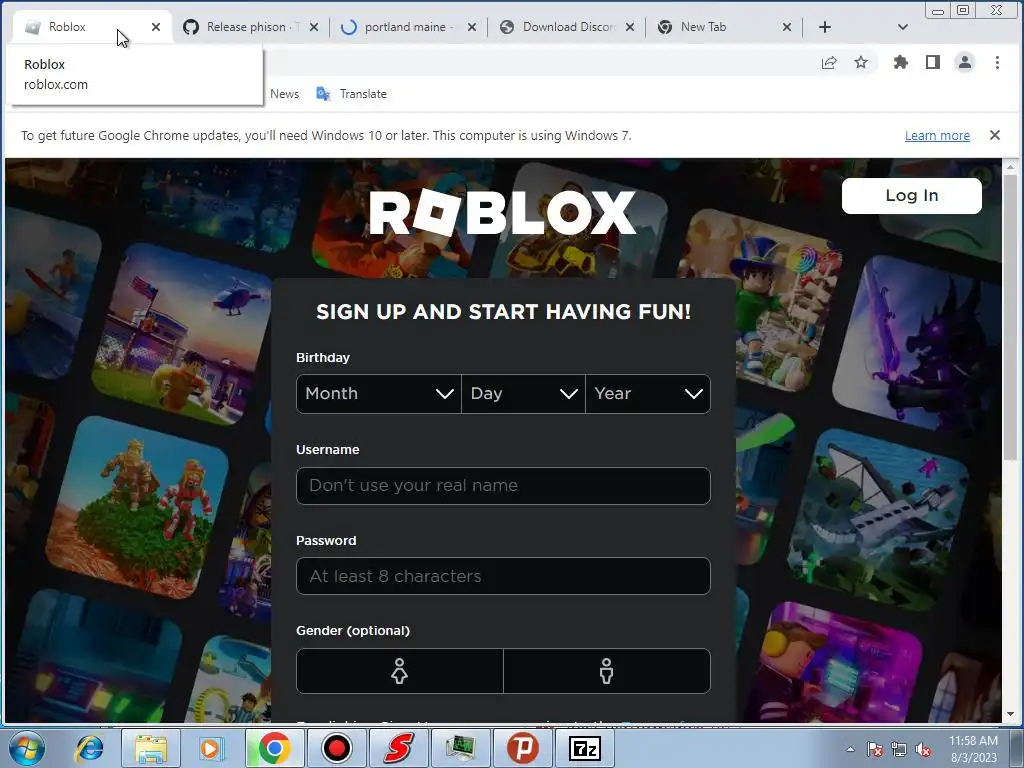The width and height of the screenshot is (1024, 768).
Task: Open the Download Discord tab
Action: pyautogui.click(x=568, y=27)
